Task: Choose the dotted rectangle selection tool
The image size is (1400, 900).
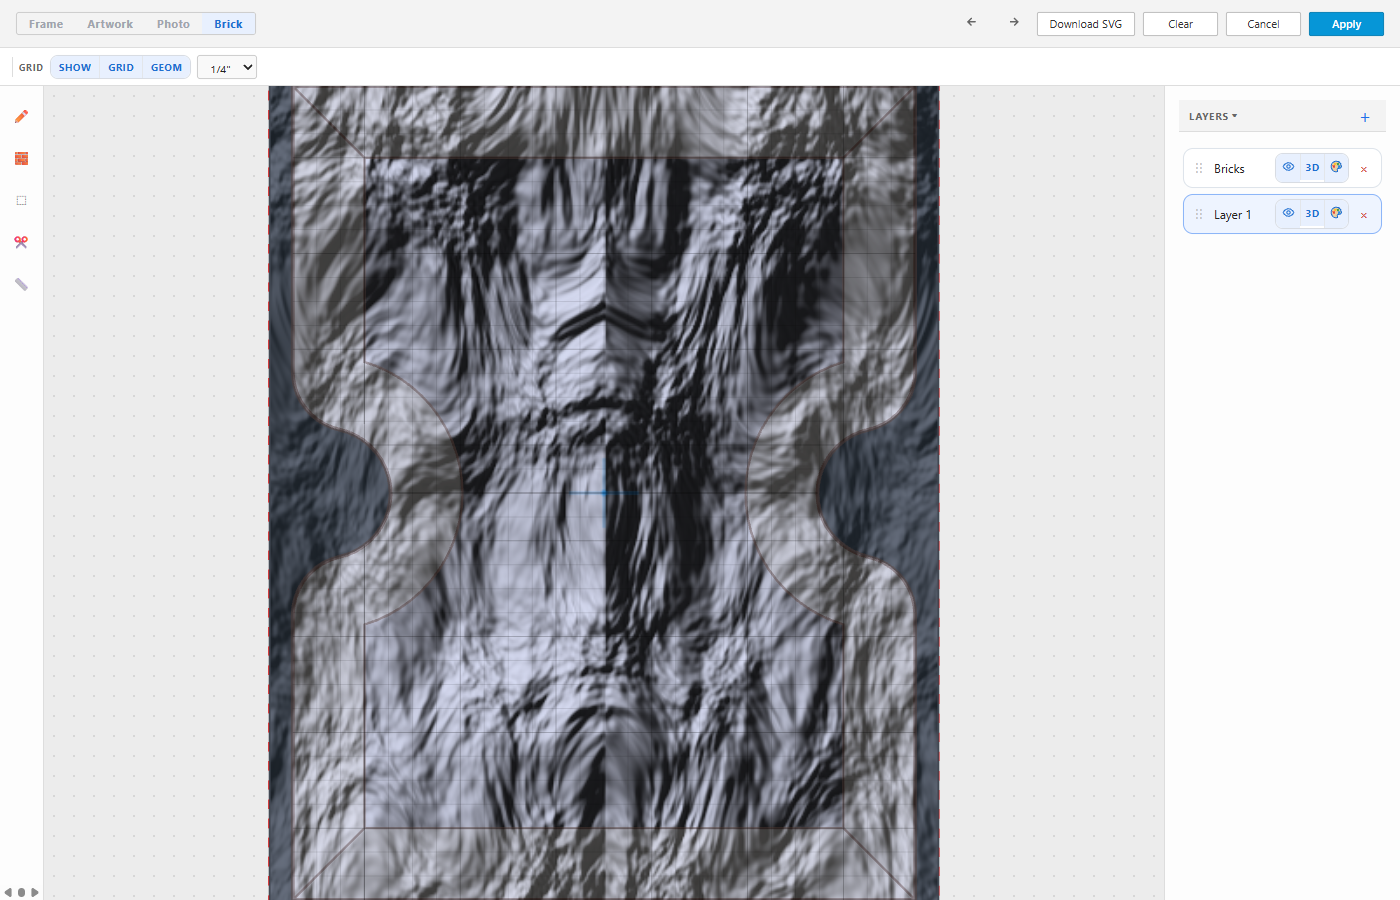Action: coord(21,201)
